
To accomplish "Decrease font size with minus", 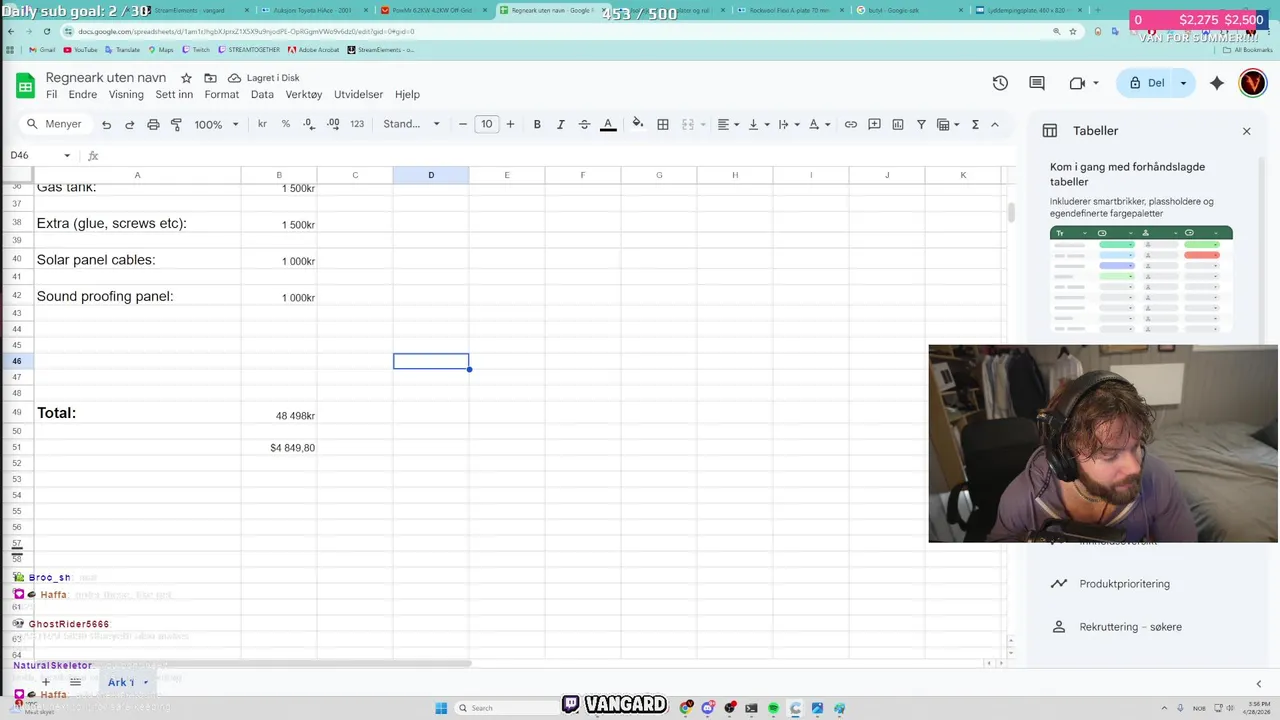I will [463, 124].
